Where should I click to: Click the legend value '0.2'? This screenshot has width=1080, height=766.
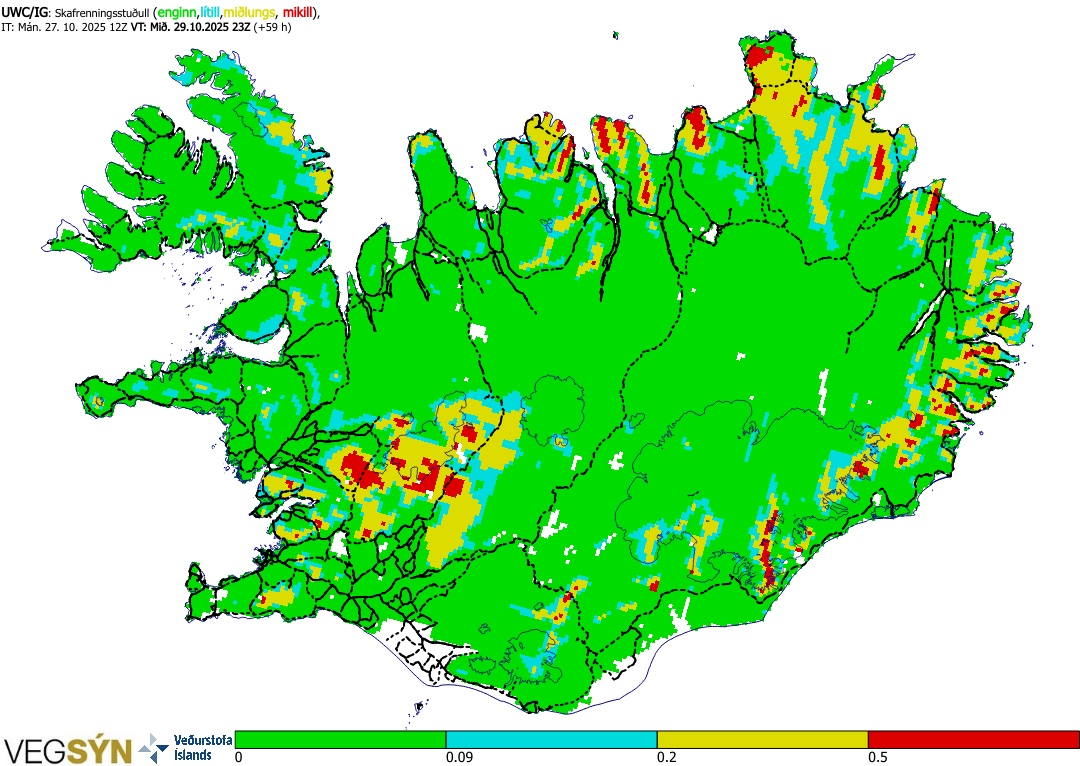[666, 757]
